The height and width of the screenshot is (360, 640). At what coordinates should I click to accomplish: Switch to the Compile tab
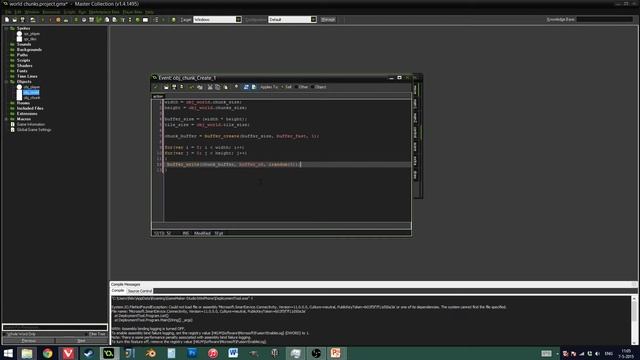[118, 291]
